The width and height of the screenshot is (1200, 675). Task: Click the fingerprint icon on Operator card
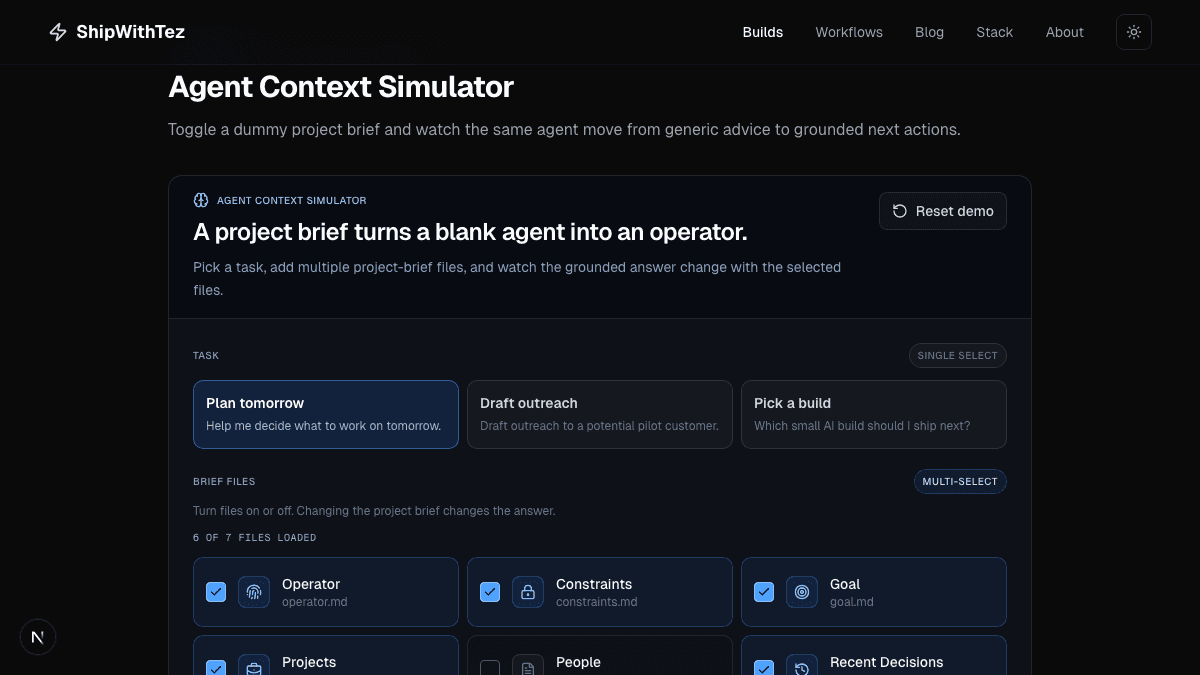[254, 592]
